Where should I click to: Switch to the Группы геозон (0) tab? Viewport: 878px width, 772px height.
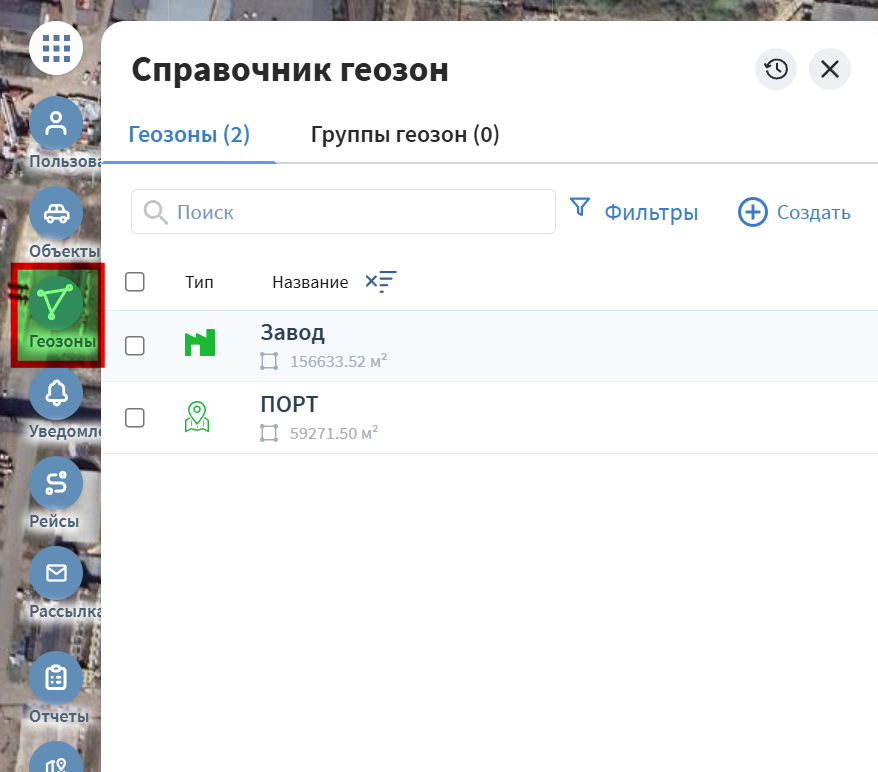pos(405,134)
